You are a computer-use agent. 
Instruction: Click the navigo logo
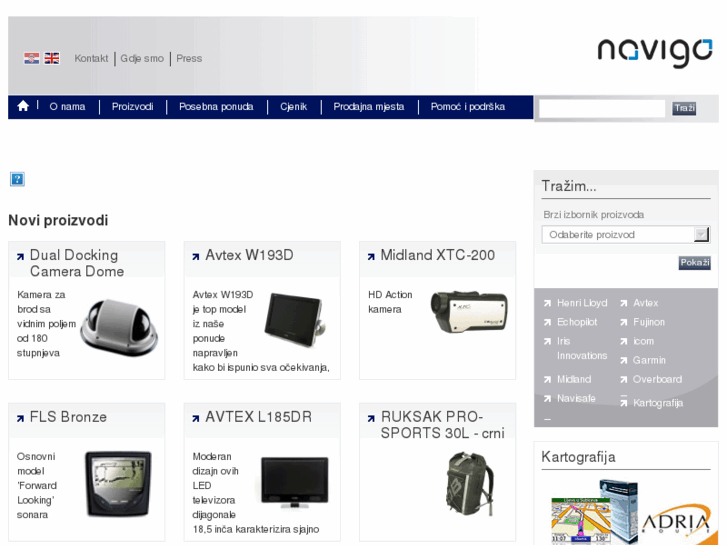(x=655, y=53)
